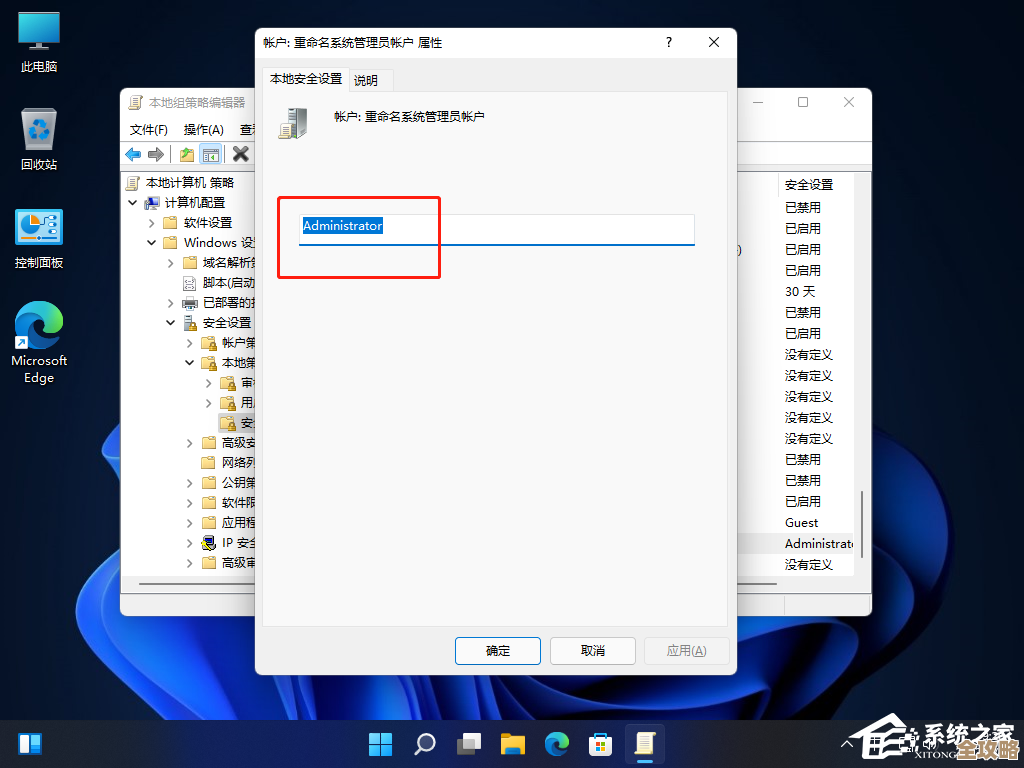
Task: Click the help question mark in the properties dialog
Action: (x=668, y=42)
